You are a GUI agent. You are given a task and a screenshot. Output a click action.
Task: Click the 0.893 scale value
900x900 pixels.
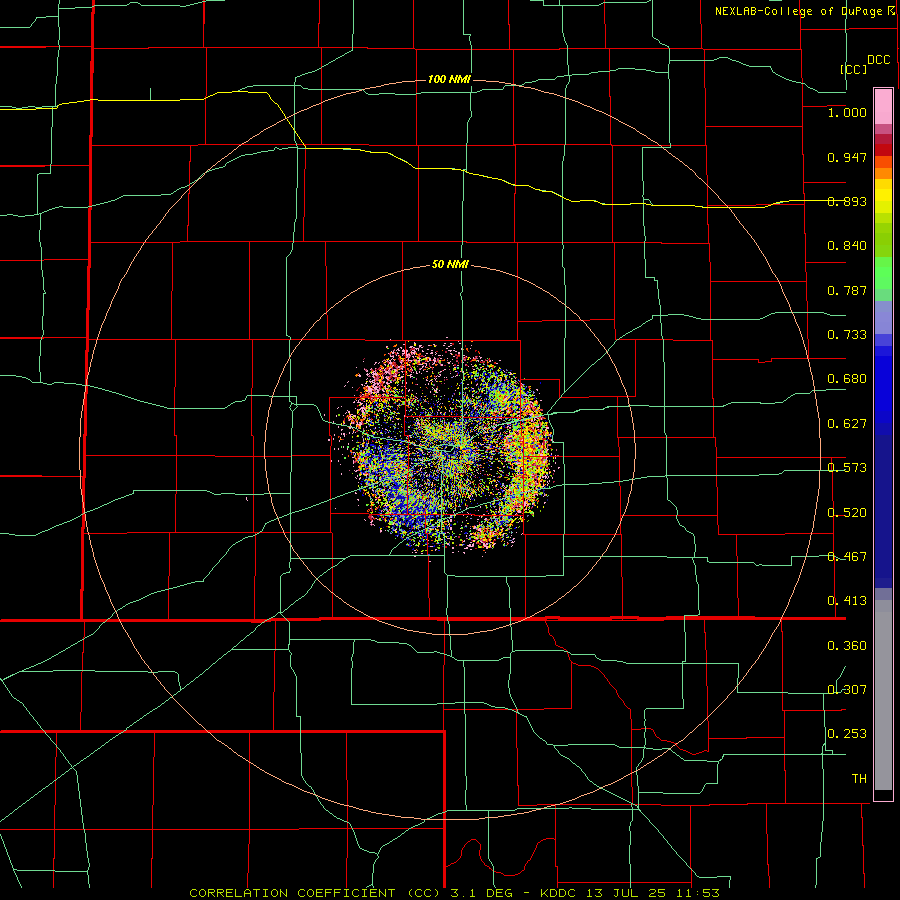(847, 201)
